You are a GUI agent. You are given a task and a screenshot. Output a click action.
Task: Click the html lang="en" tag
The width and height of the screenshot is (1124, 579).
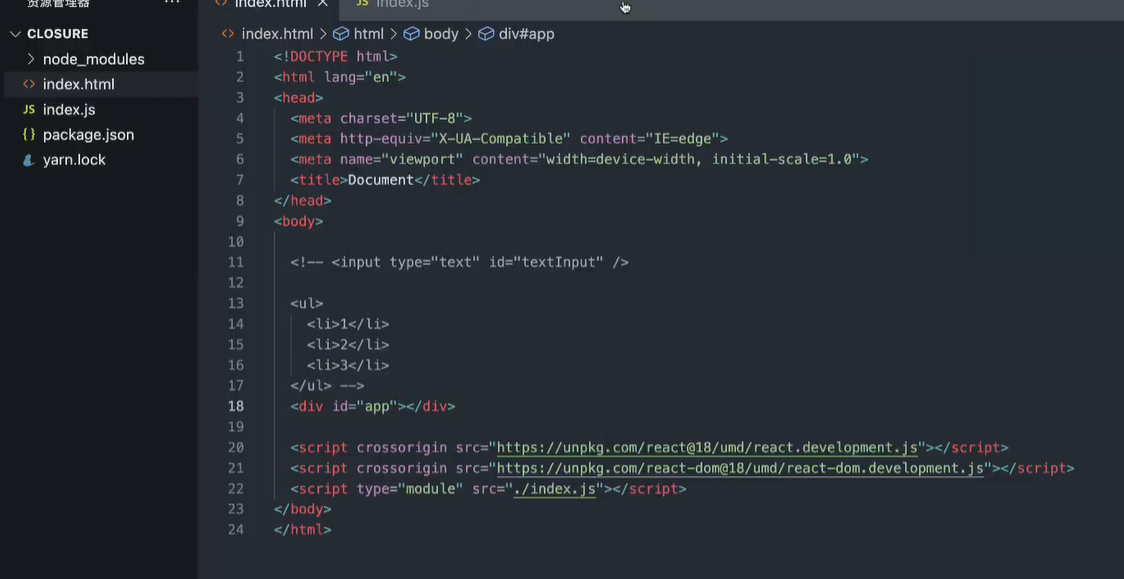340,77
